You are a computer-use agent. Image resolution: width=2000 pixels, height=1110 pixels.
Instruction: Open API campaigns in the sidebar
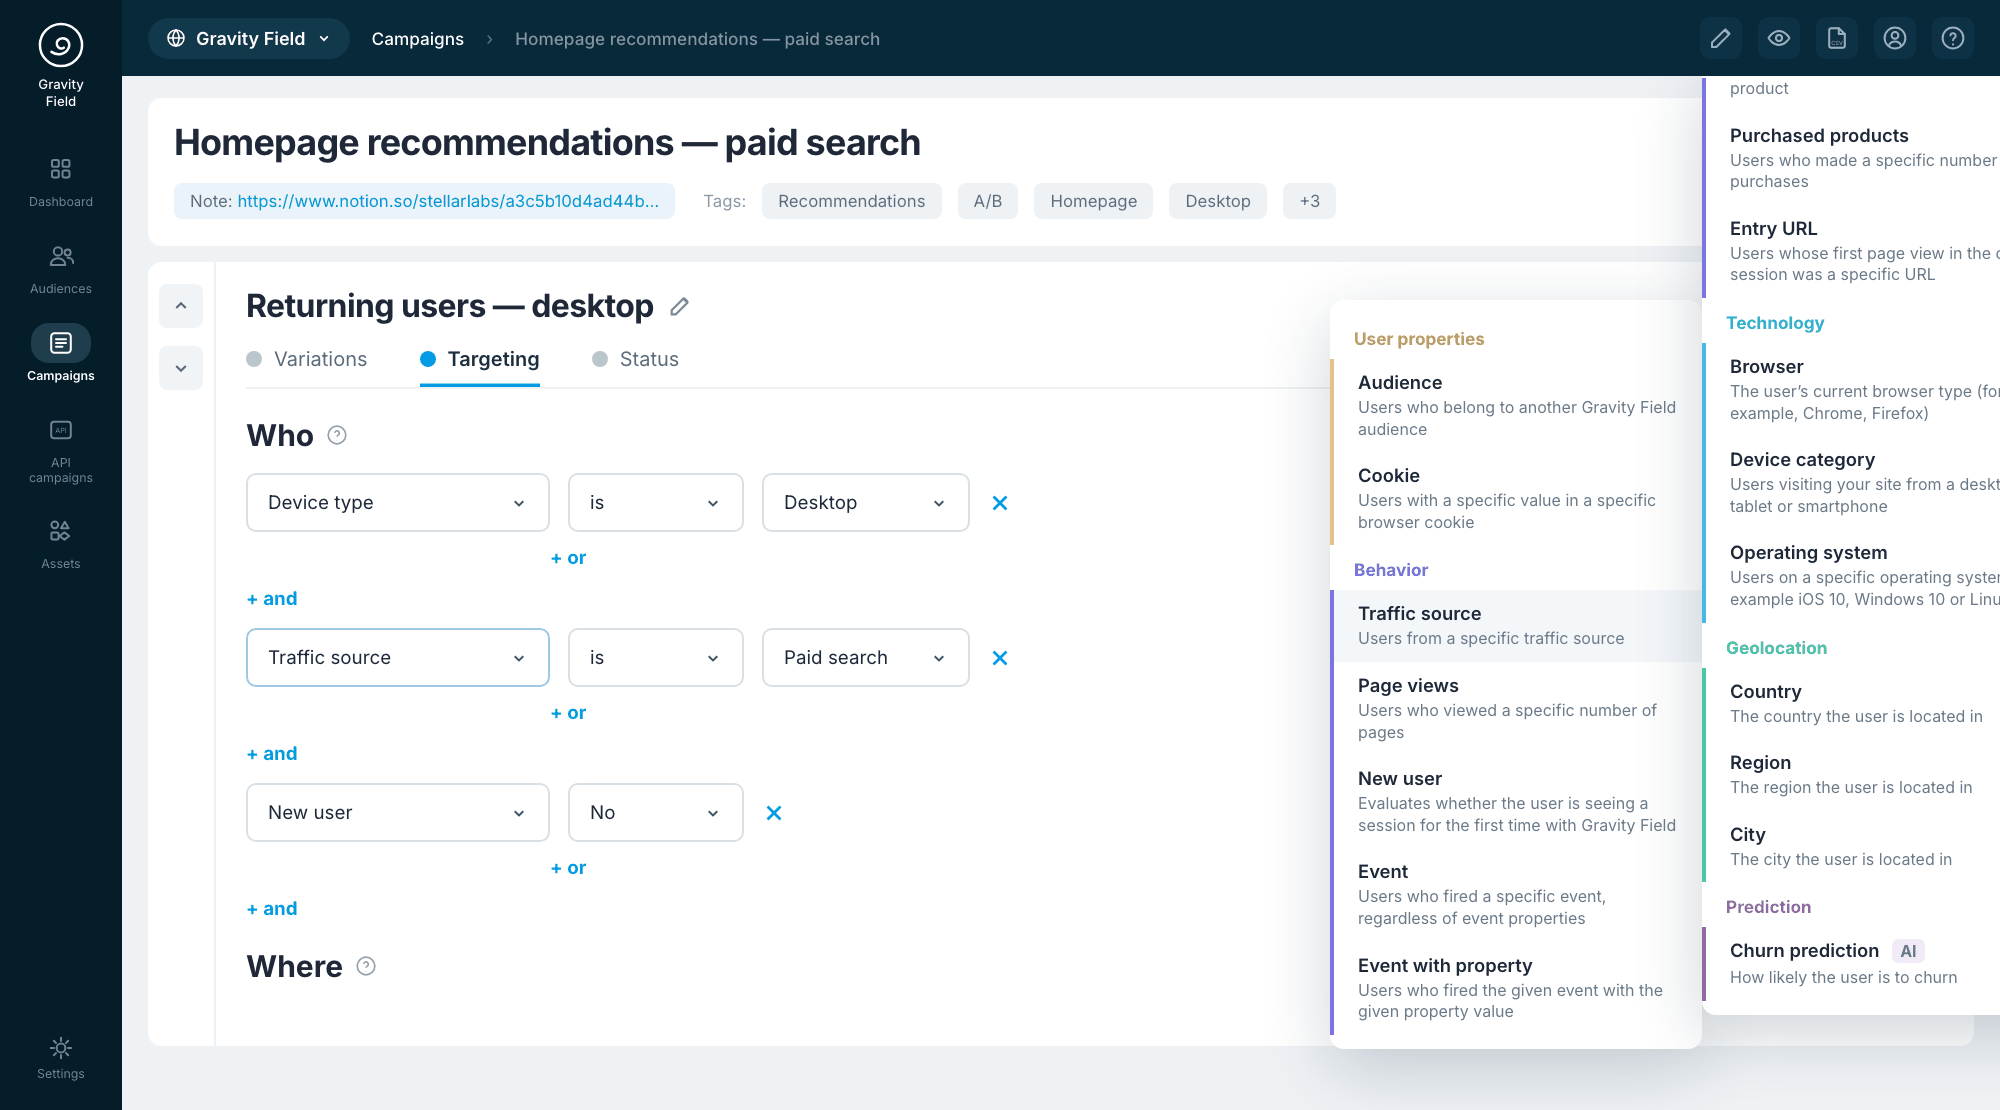coord(61,451)
